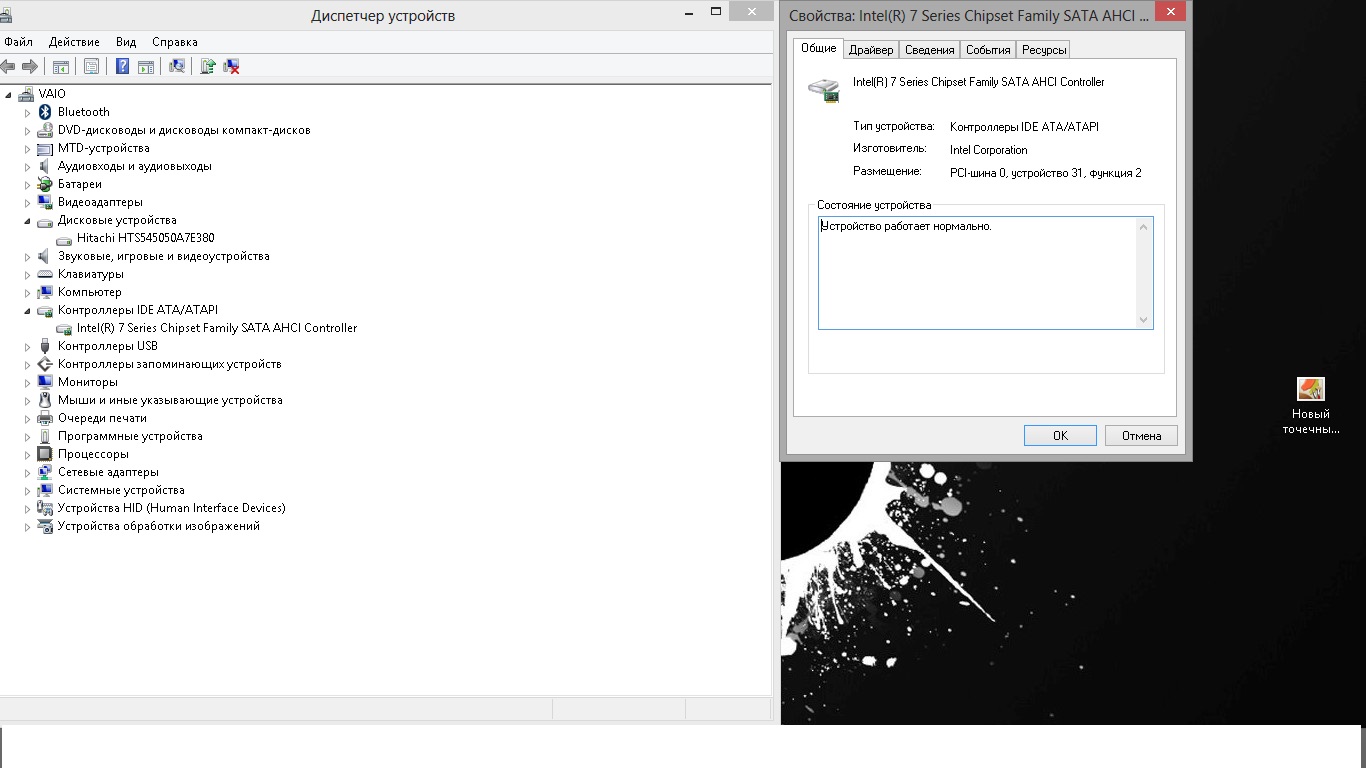Screen dimensions: 1366x768
Task: Open the Действие menu
Action: coord(74,42)
